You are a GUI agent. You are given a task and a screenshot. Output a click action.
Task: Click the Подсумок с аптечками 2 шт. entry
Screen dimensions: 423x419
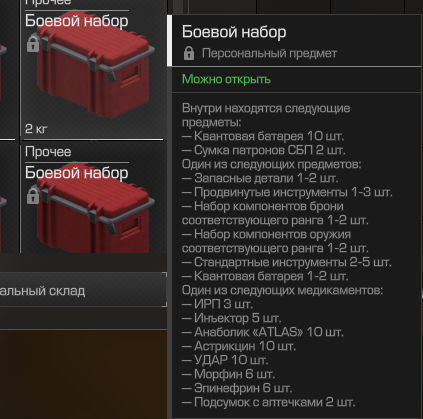(268, 402)
